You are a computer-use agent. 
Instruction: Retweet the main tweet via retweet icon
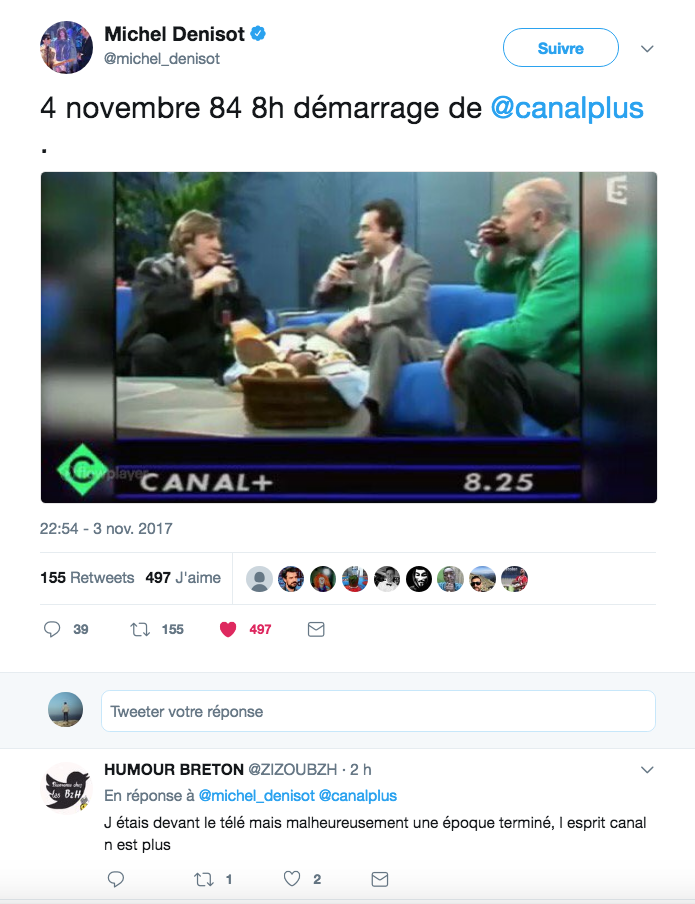click(140, 629)
